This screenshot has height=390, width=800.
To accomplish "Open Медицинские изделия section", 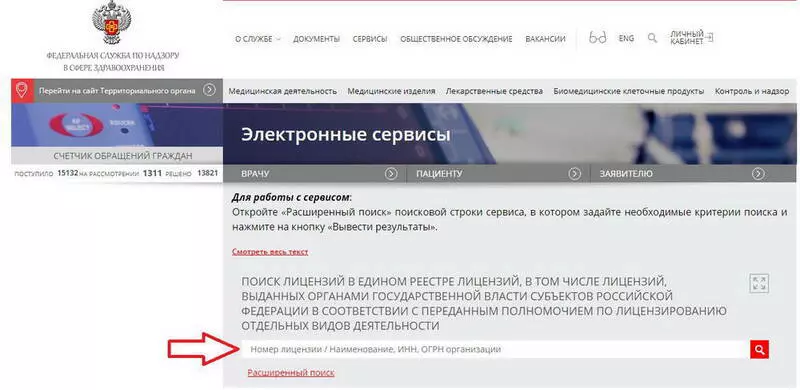I will tap(391, 91).
